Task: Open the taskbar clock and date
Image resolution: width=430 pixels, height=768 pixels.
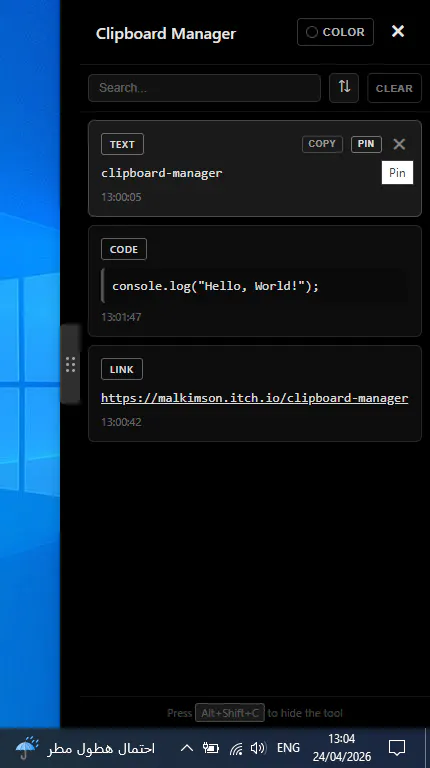Action: (x=342, y=748)
